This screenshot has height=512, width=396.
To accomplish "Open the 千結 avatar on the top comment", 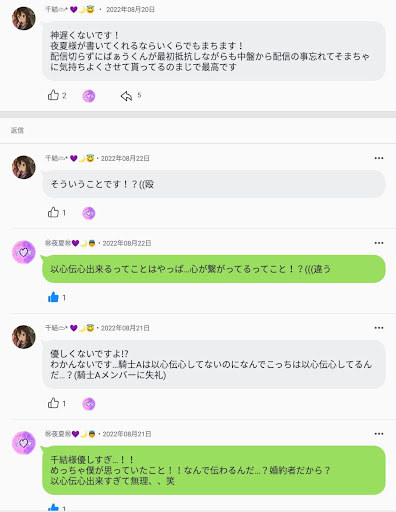I will [x=24, y=18].
